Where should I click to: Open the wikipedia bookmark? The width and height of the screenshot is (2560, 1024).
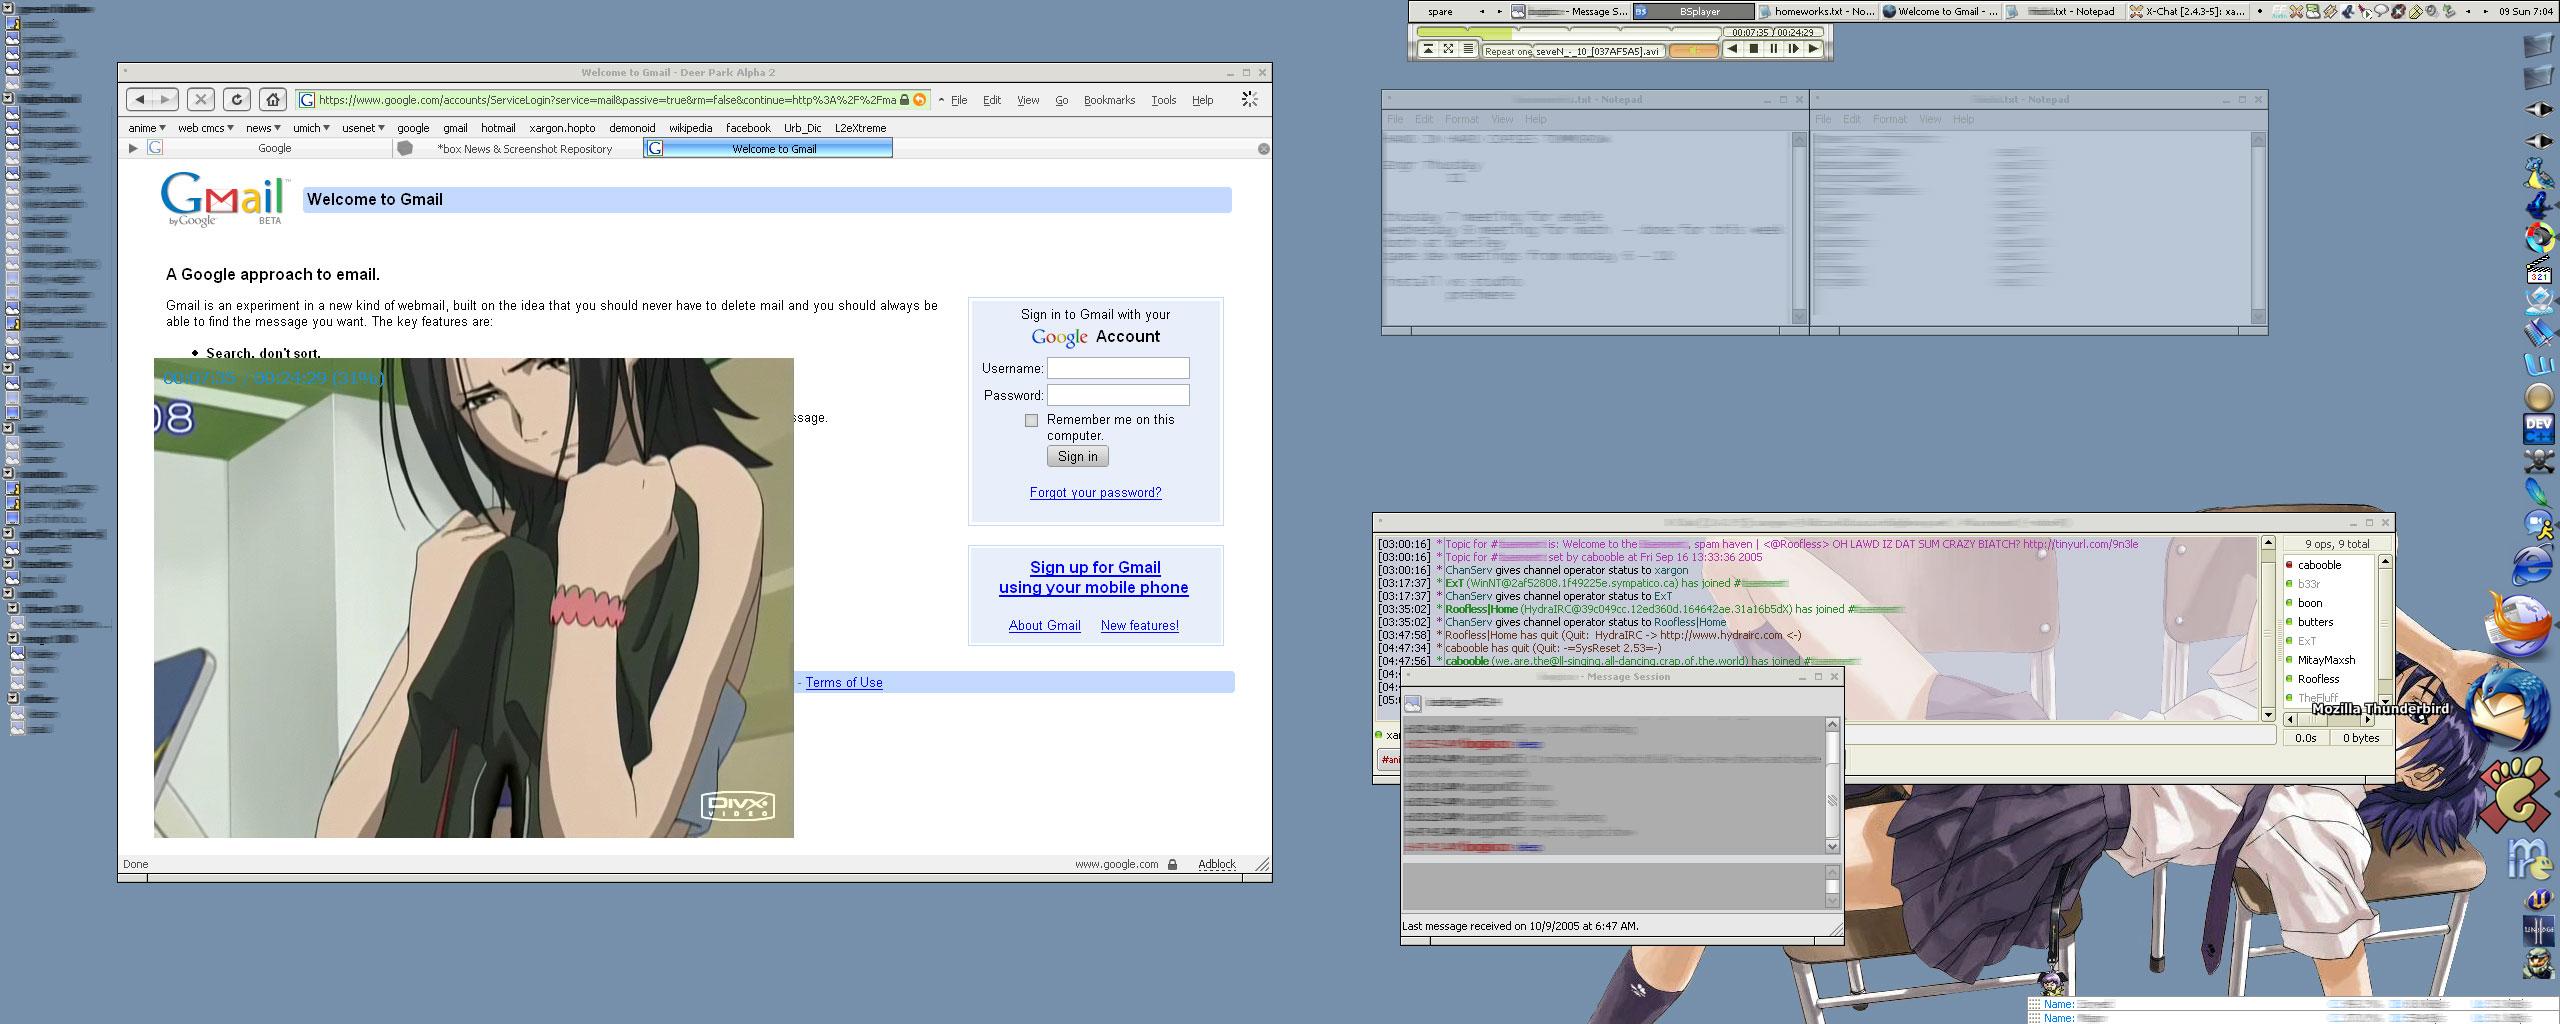pyautogui.click(x=690, y=128)
